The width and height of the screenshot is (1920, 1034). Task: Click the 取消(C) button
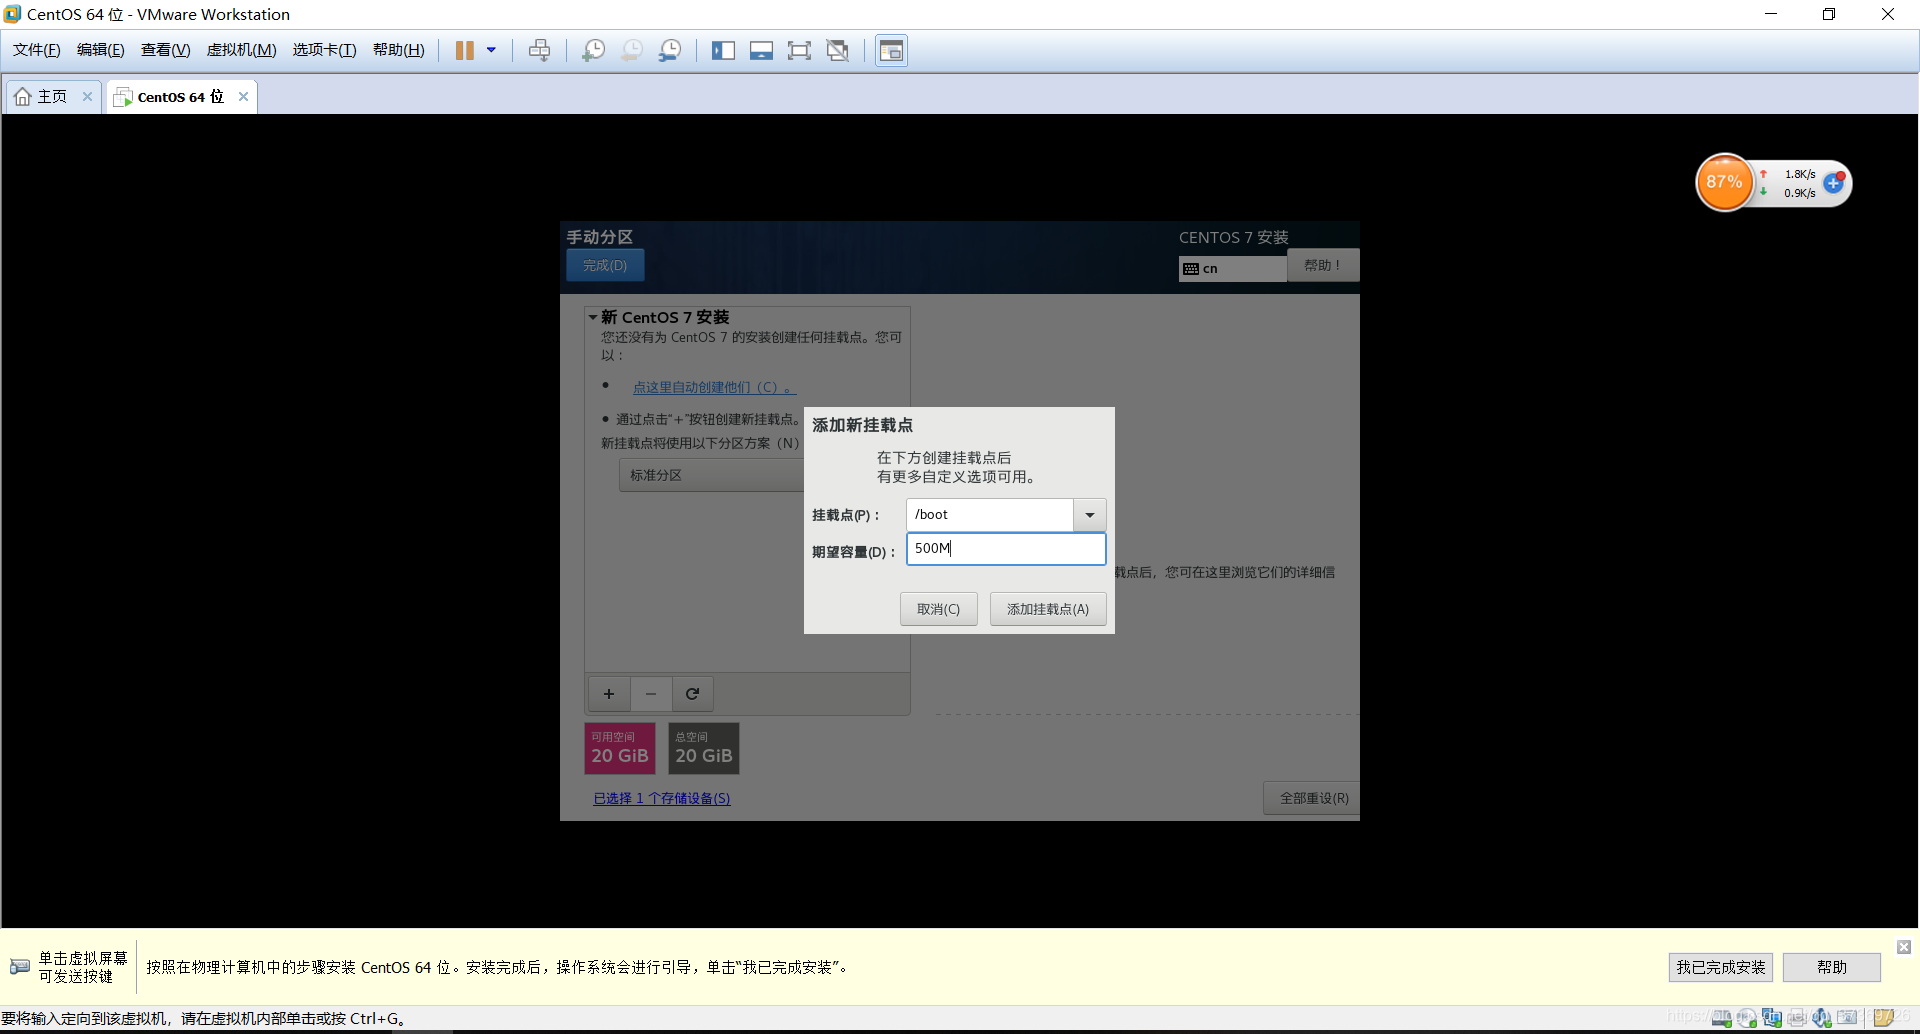point(938,609)
